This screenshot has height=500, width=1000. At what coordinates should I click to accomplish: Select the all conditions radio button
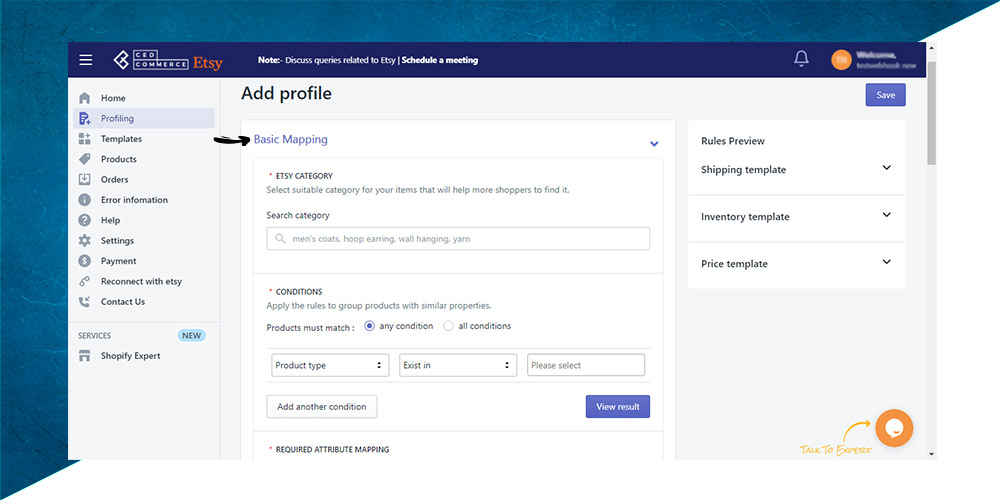(448, 326)
